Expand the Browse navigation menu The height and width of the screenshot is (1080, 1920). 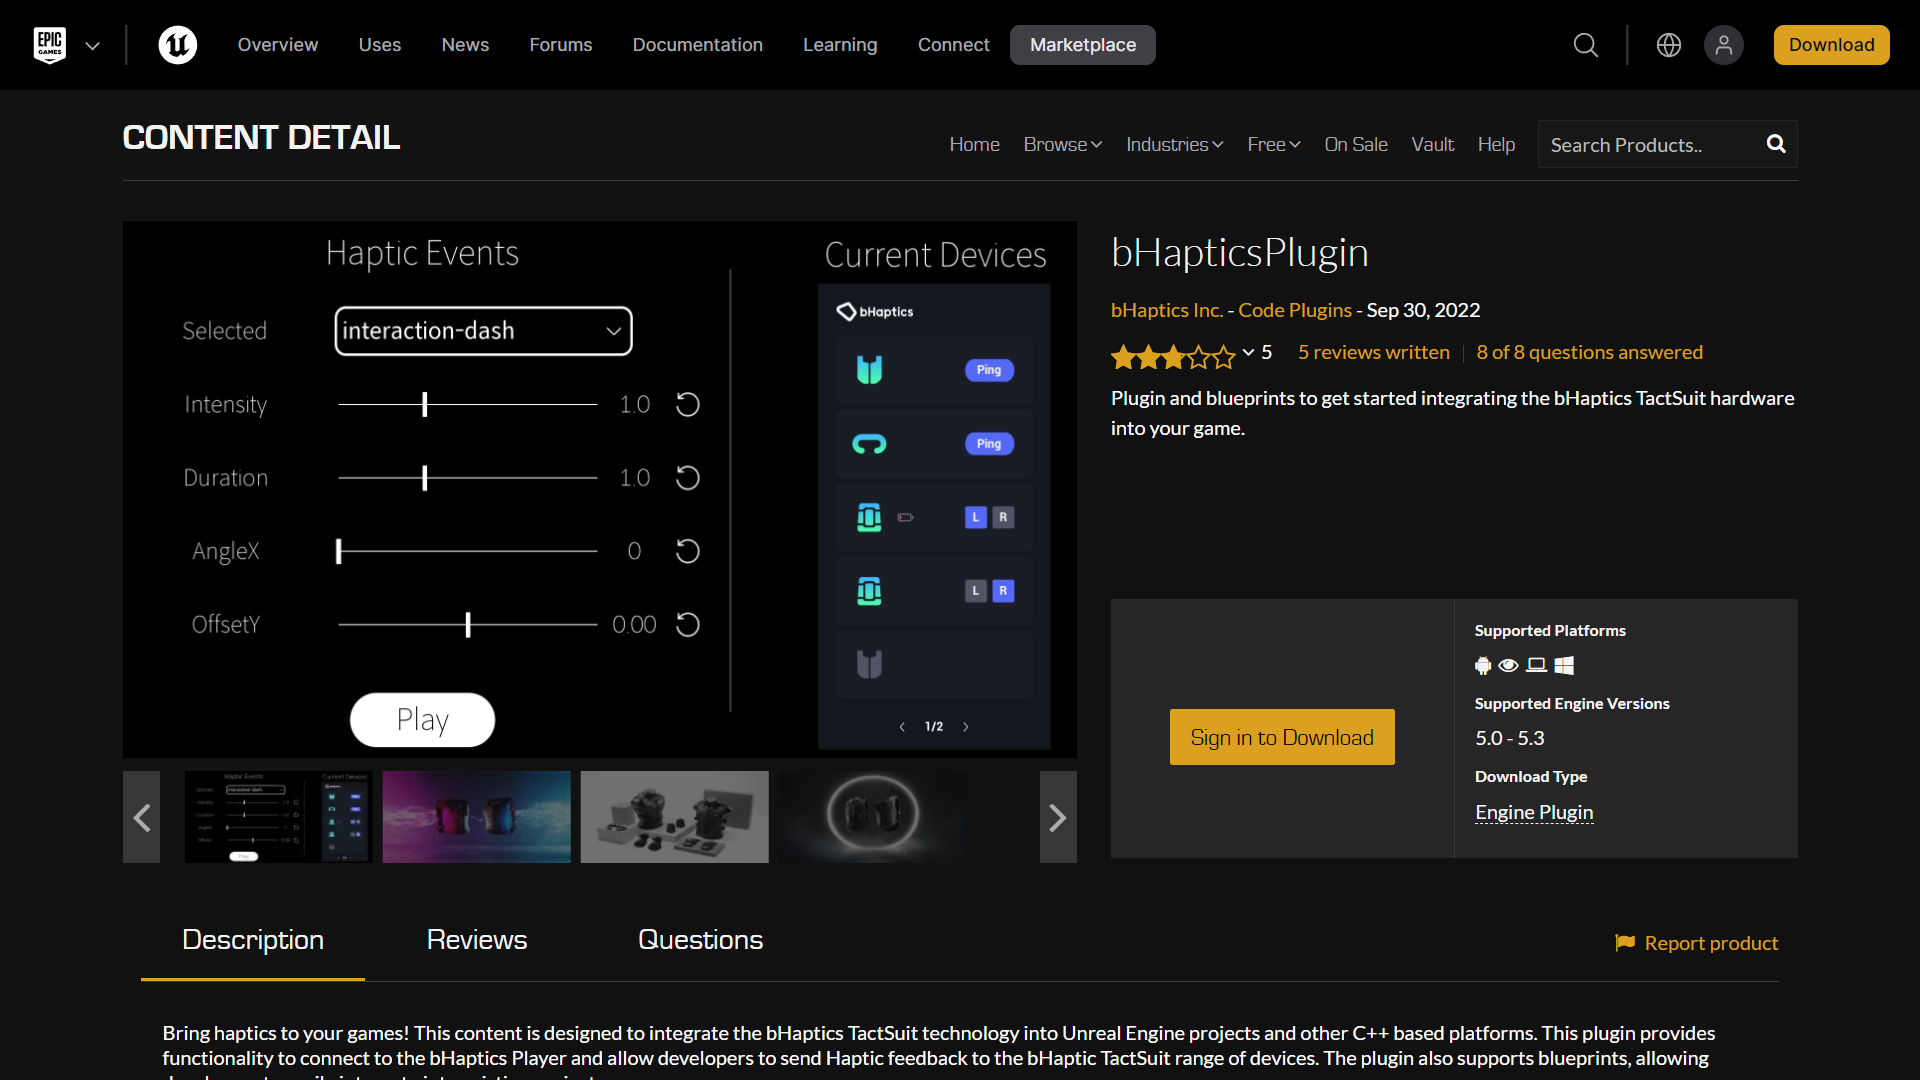tap(1062, 144)
